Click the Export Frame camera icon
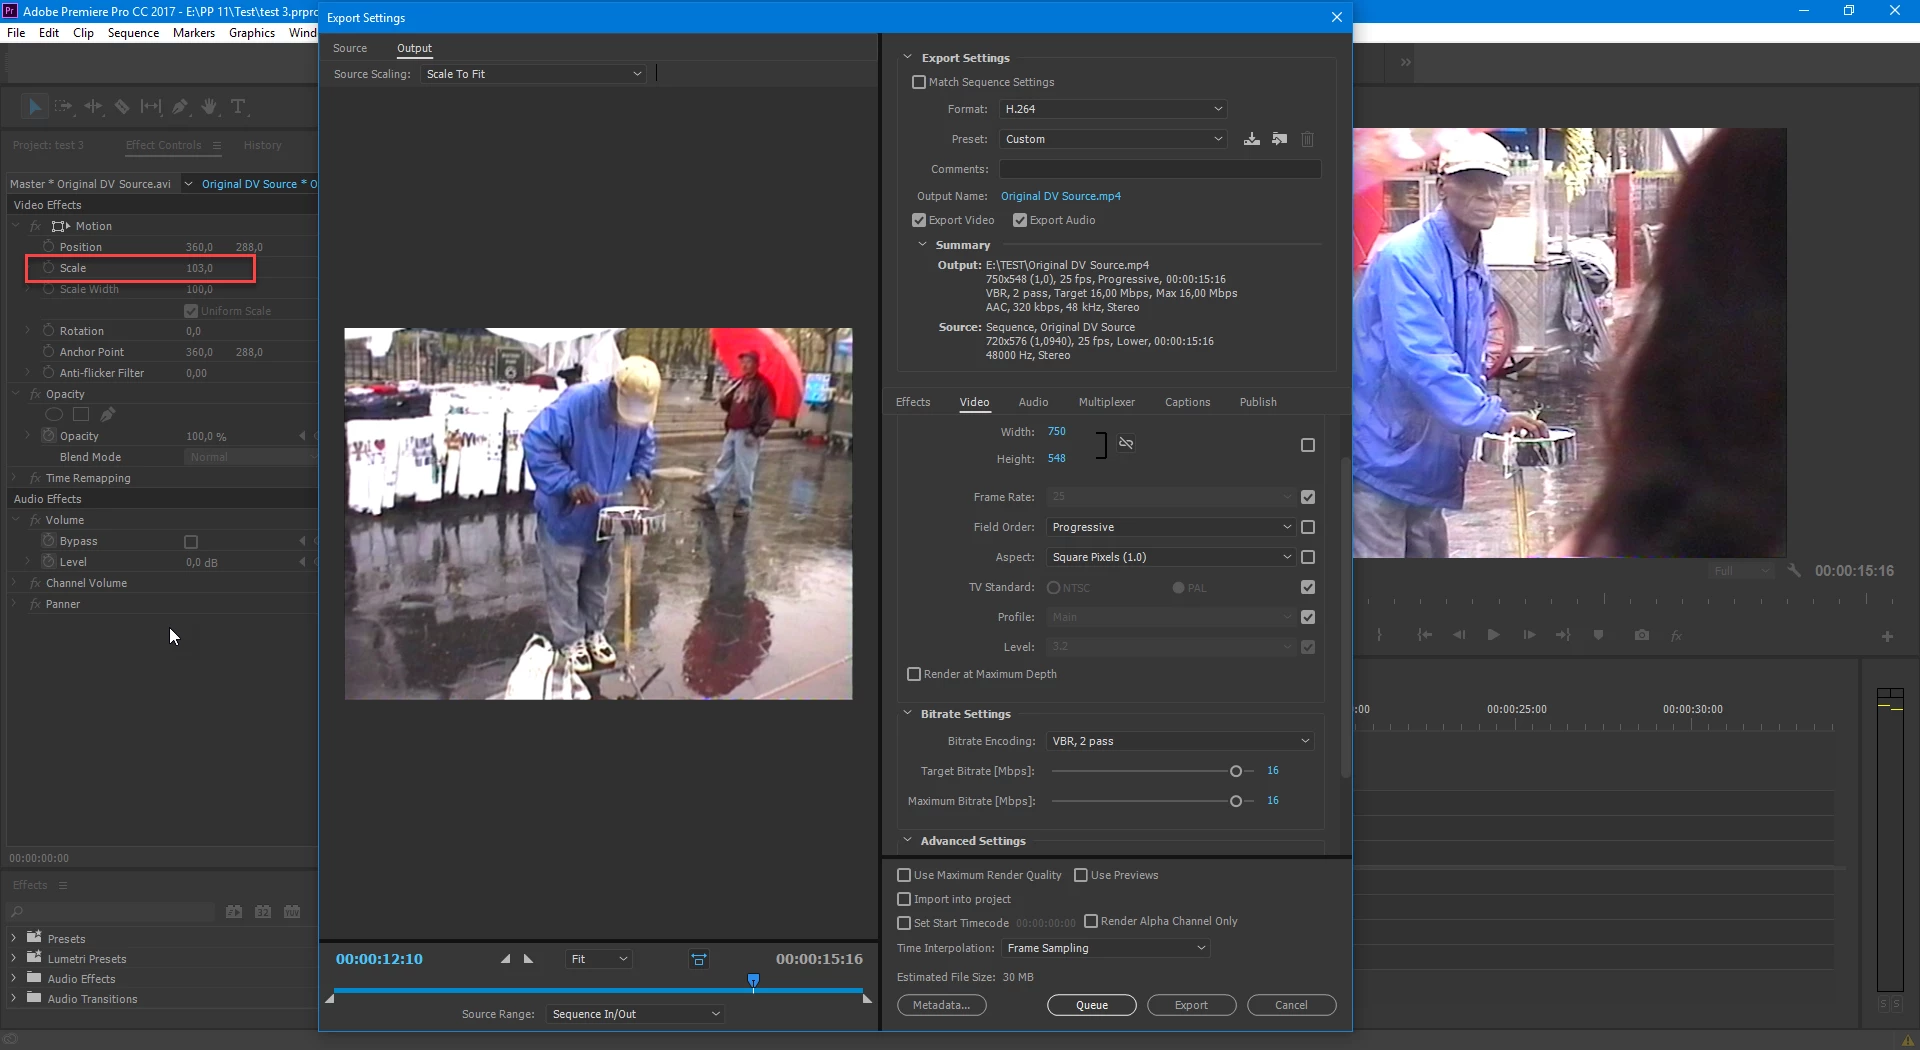 [1641, 635]
